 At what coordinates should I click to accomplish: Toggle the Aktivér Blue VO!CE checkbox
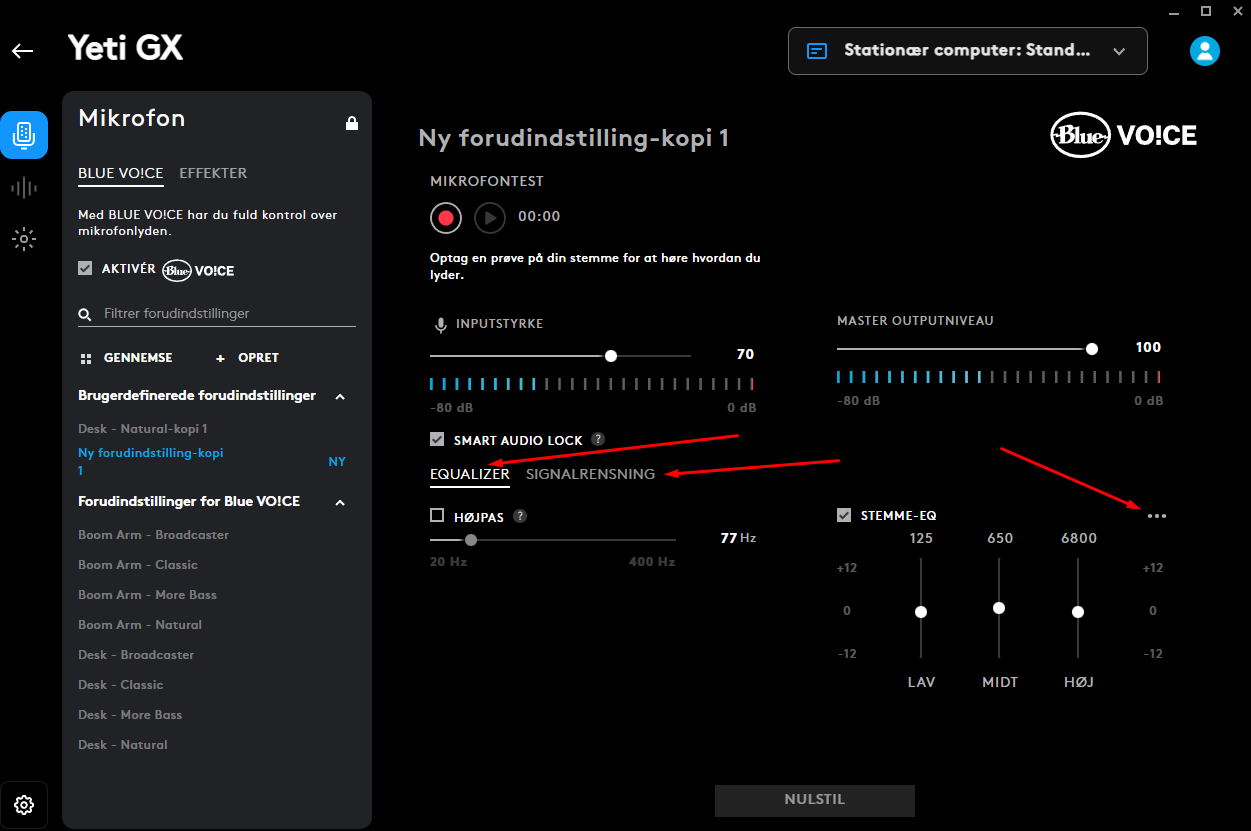click(86, 269)
